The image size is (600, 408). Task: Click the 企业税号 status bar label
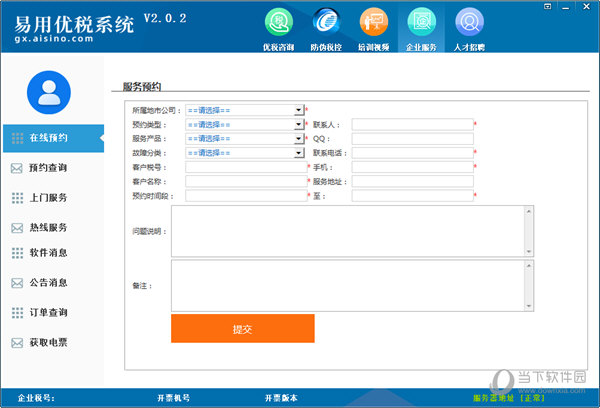click(36, 398)
